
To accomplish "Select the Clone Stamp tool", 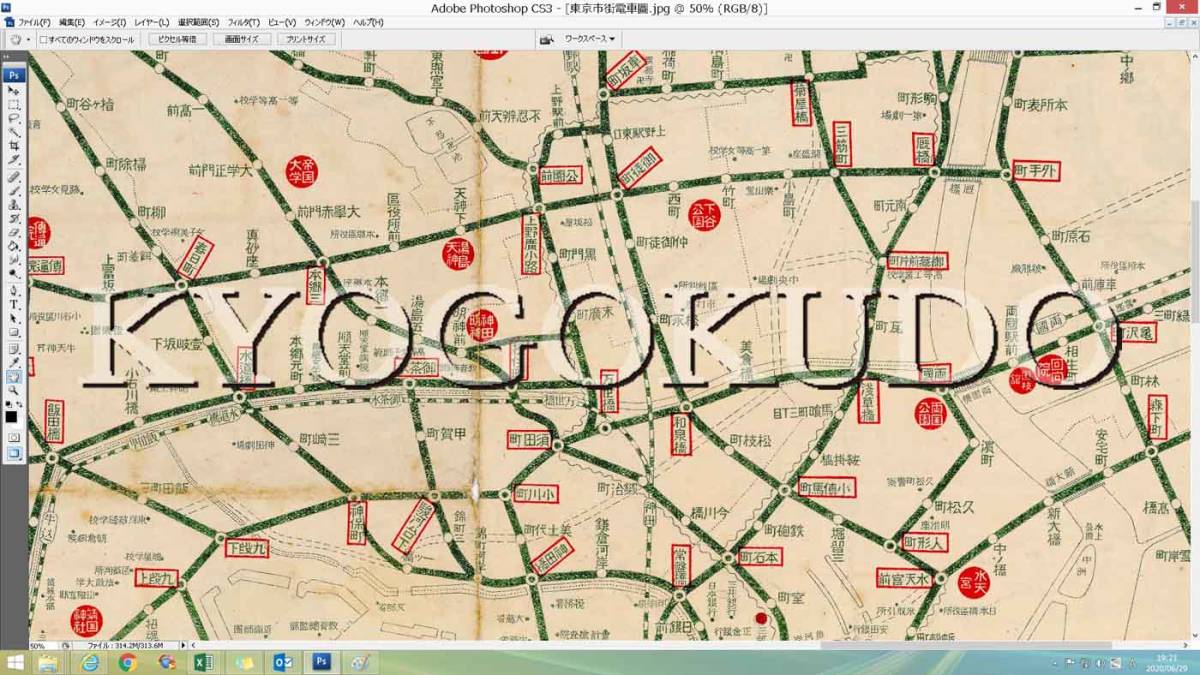I will point(14,204).
